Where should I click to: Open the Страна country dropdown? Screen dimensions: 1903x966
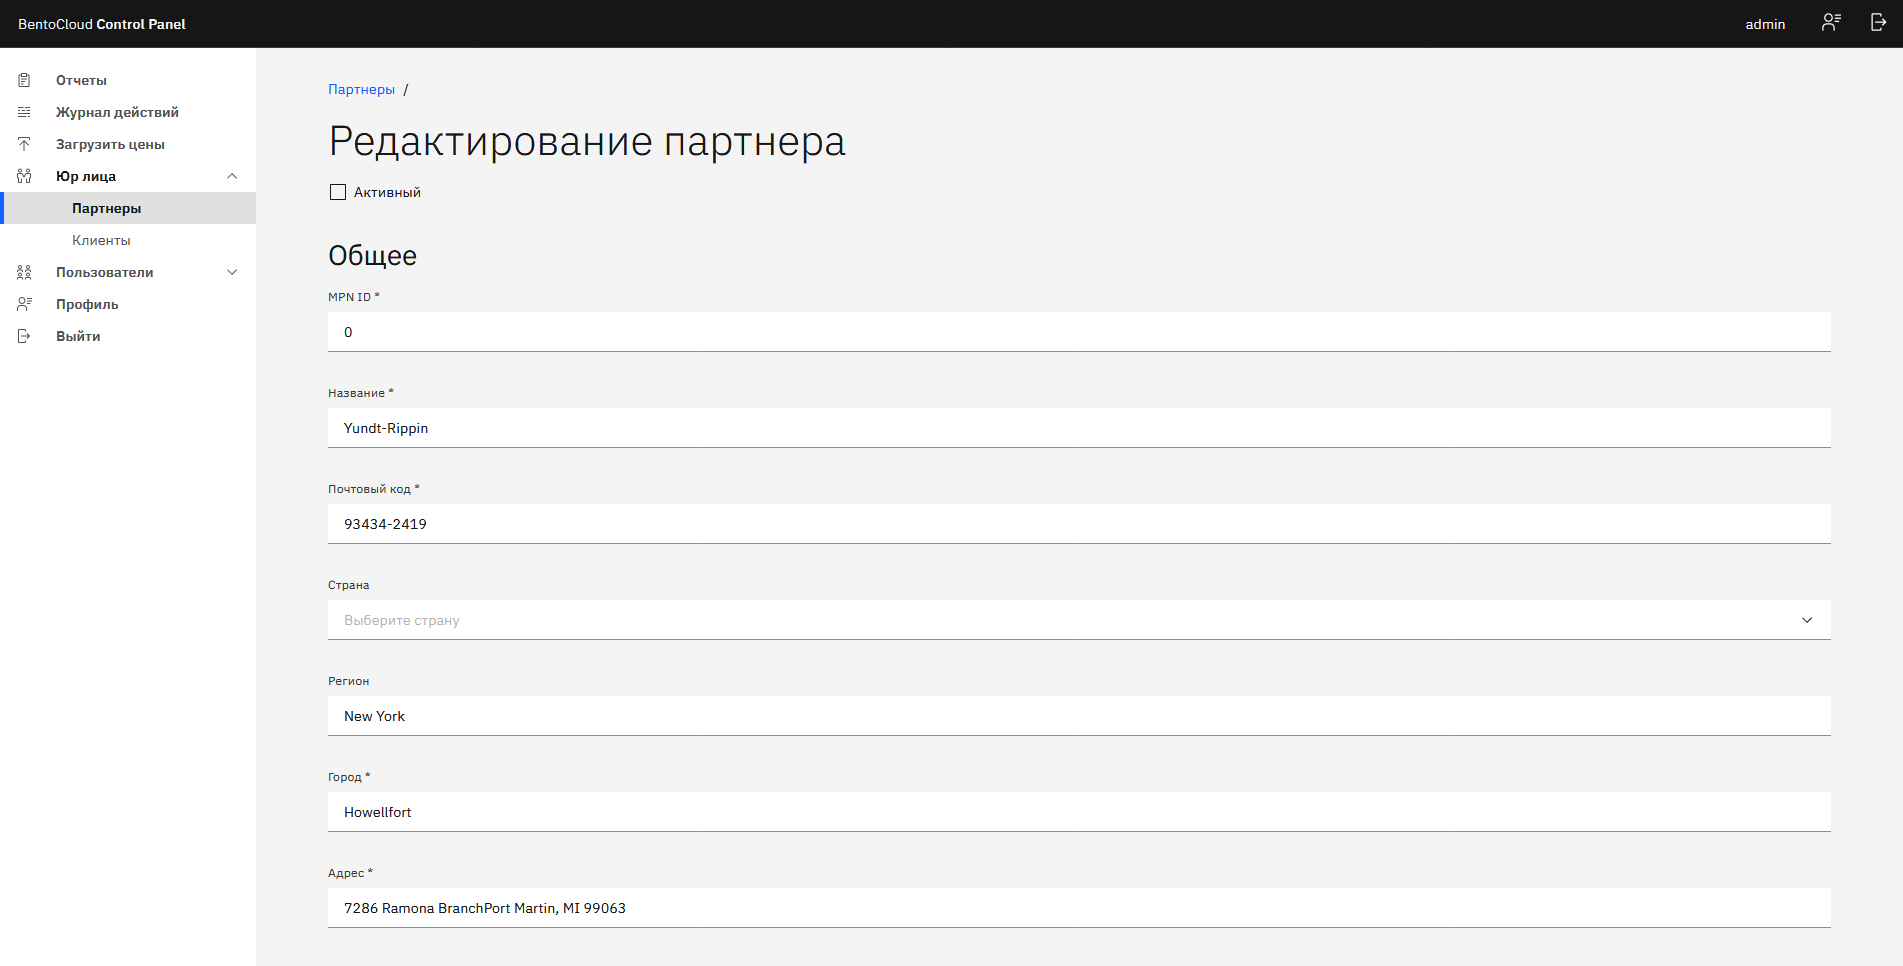[1079, 620]
